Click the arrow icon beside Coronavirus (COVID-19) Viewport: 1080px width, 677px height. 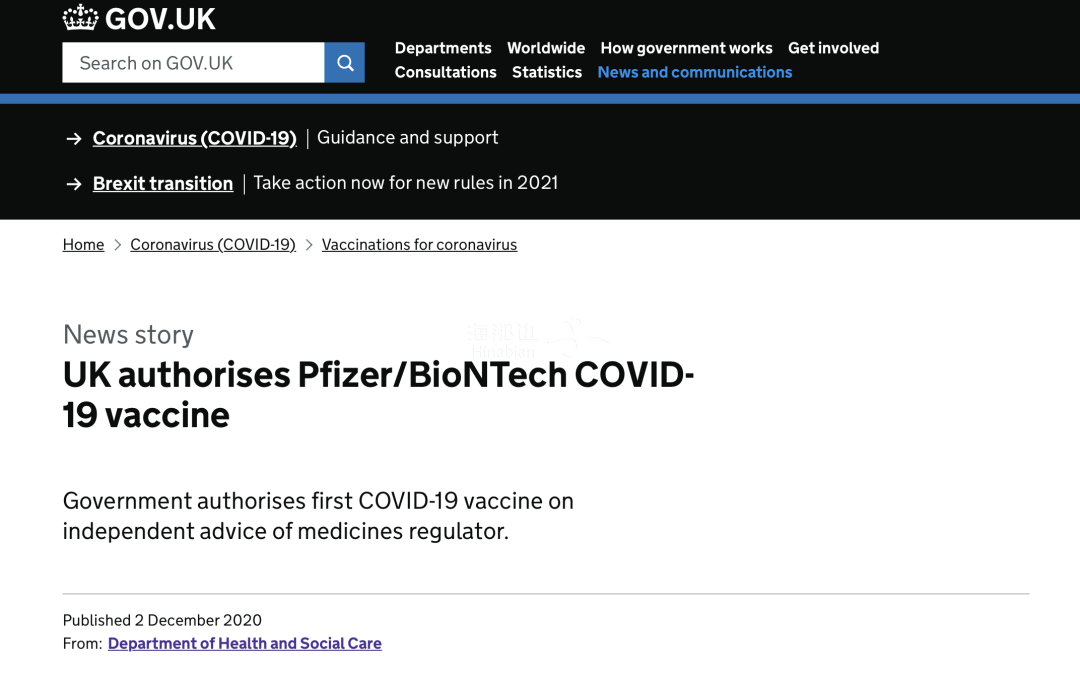click(74, 138)
